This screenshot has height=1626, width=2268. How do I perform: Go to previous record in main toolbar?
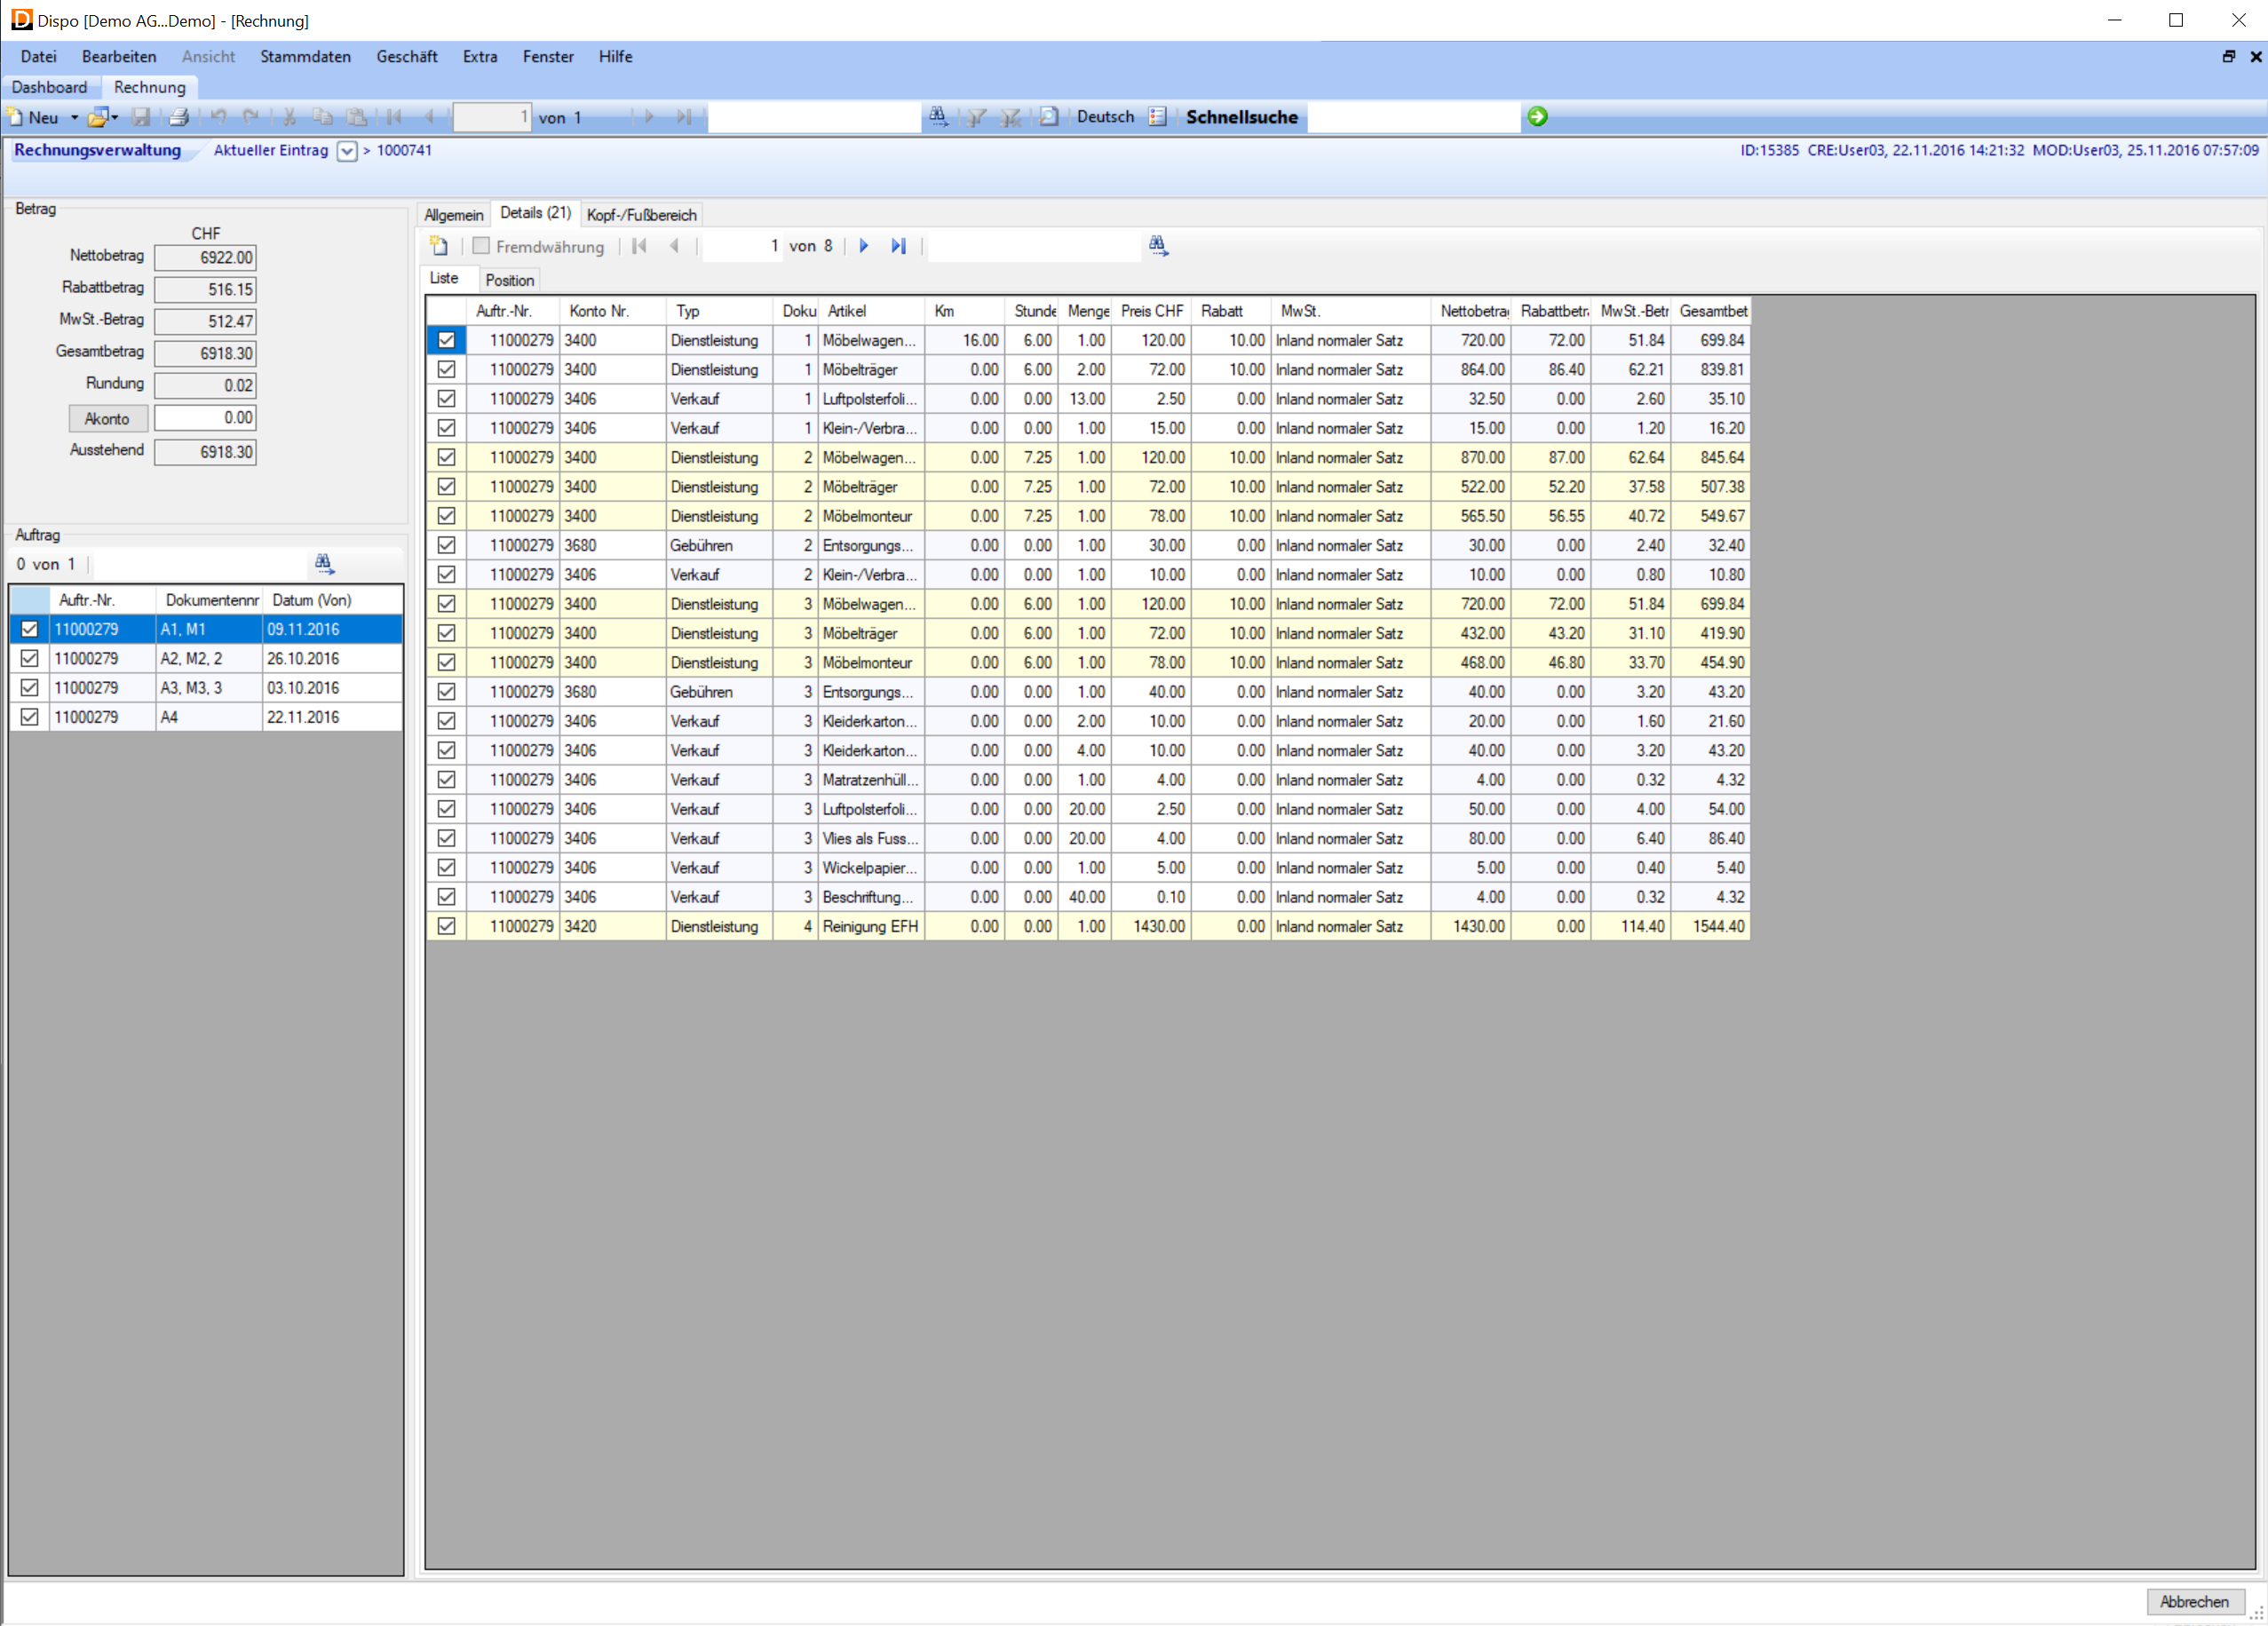[x=429, y=117]
